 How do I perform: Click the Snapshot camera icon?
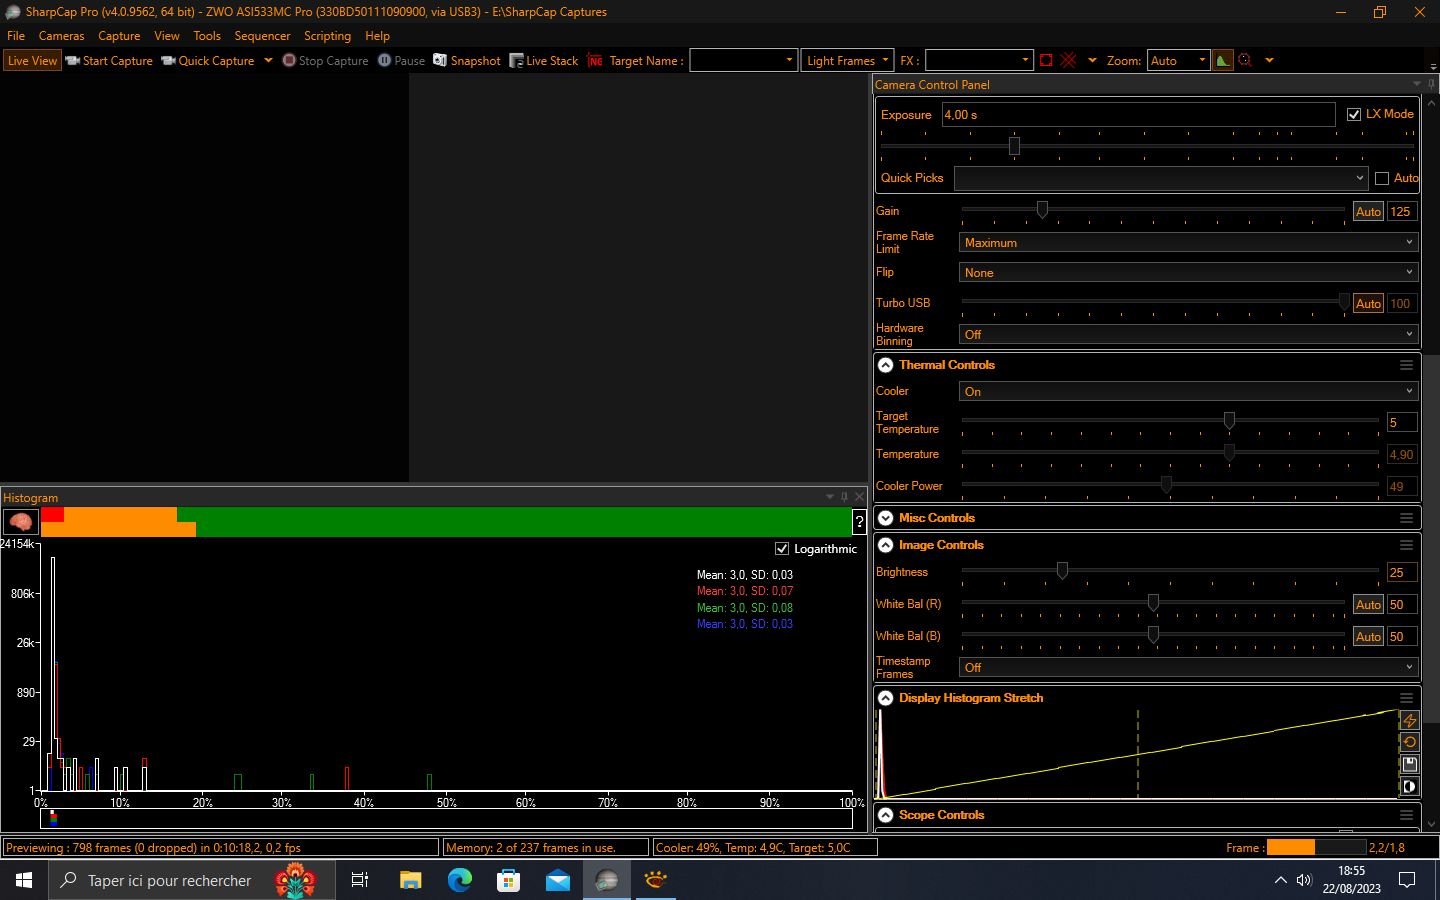tap(440, 61)
